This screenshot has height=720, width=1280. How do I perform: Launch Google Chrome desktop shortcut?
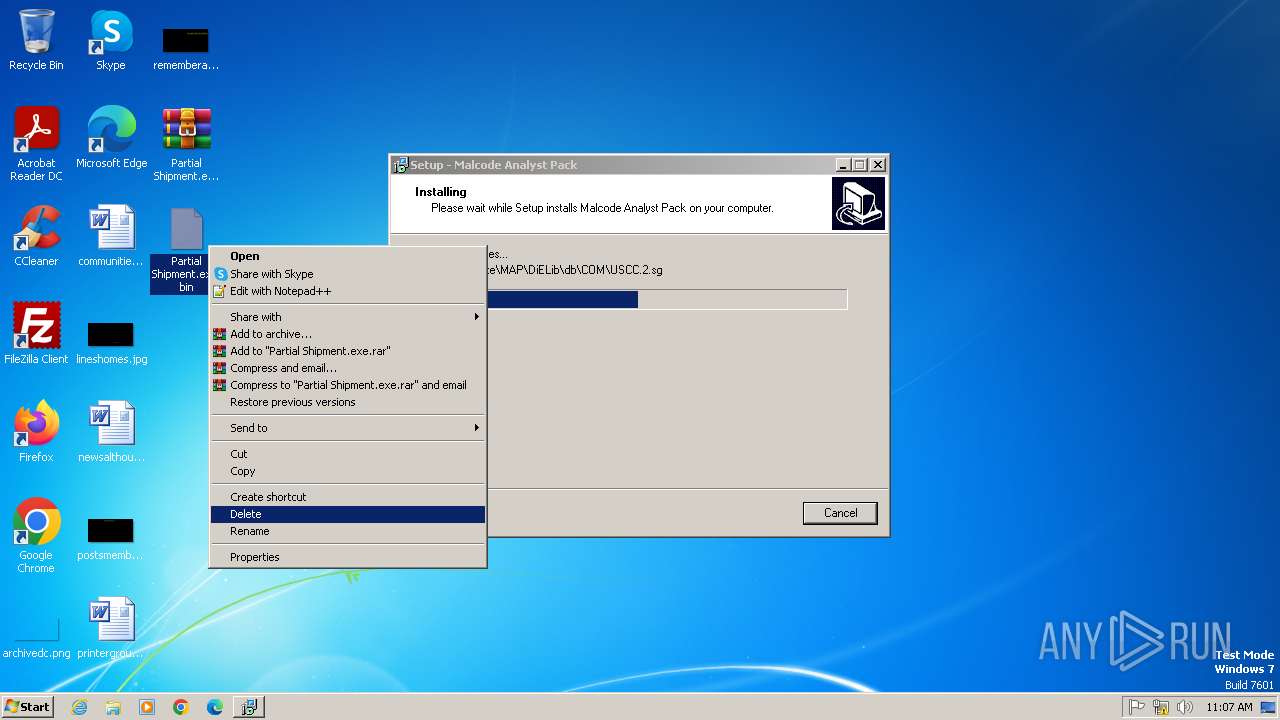tap(36, 535)
